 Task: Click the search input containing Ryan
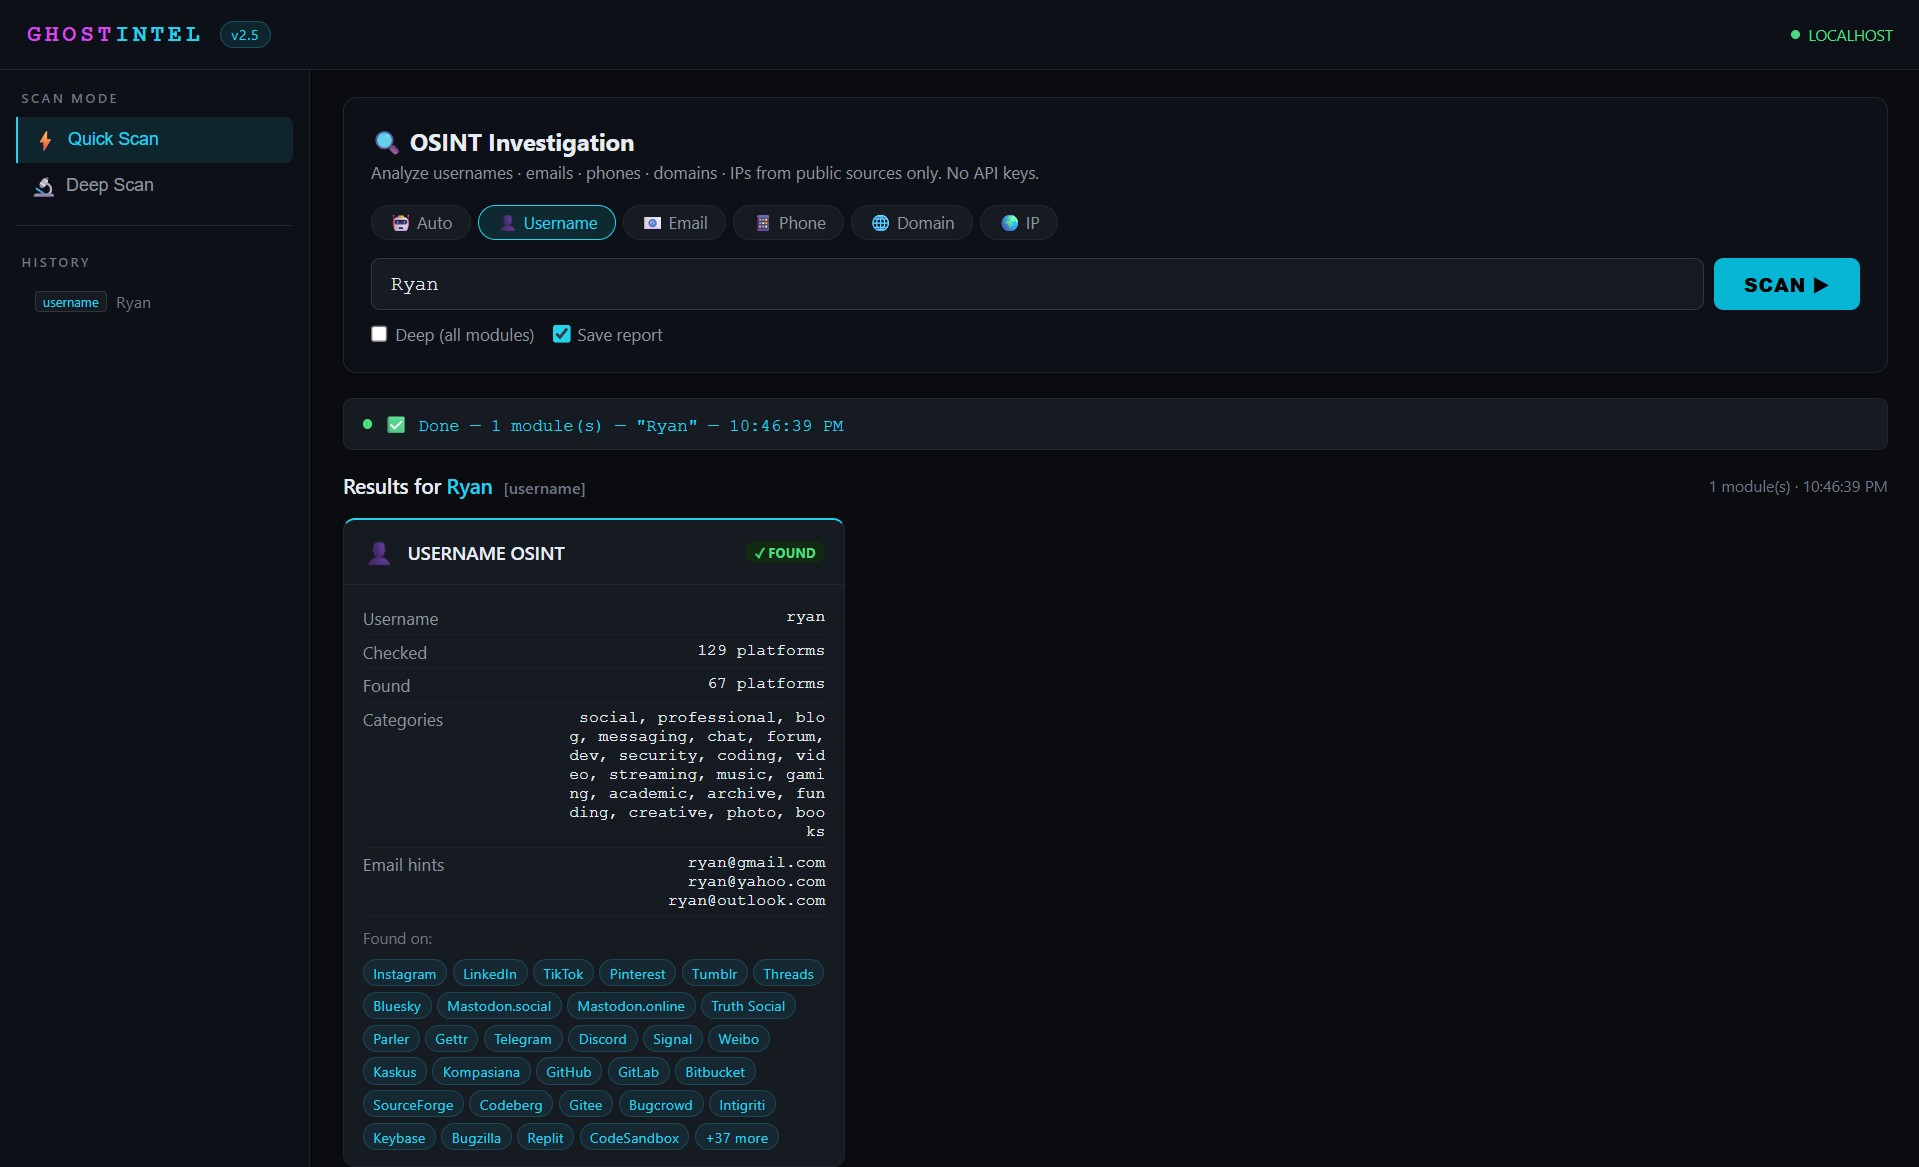coord(1036,284)
